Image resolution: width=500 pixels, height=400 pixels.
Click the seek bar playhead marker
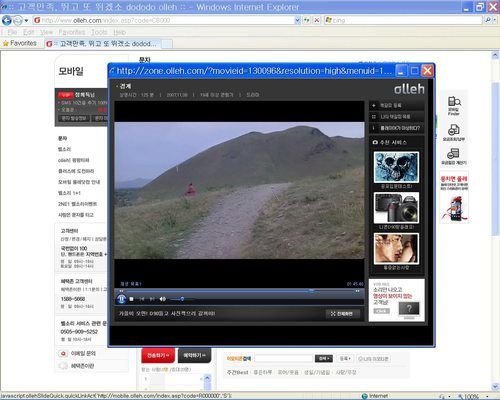tap(311, 291)
